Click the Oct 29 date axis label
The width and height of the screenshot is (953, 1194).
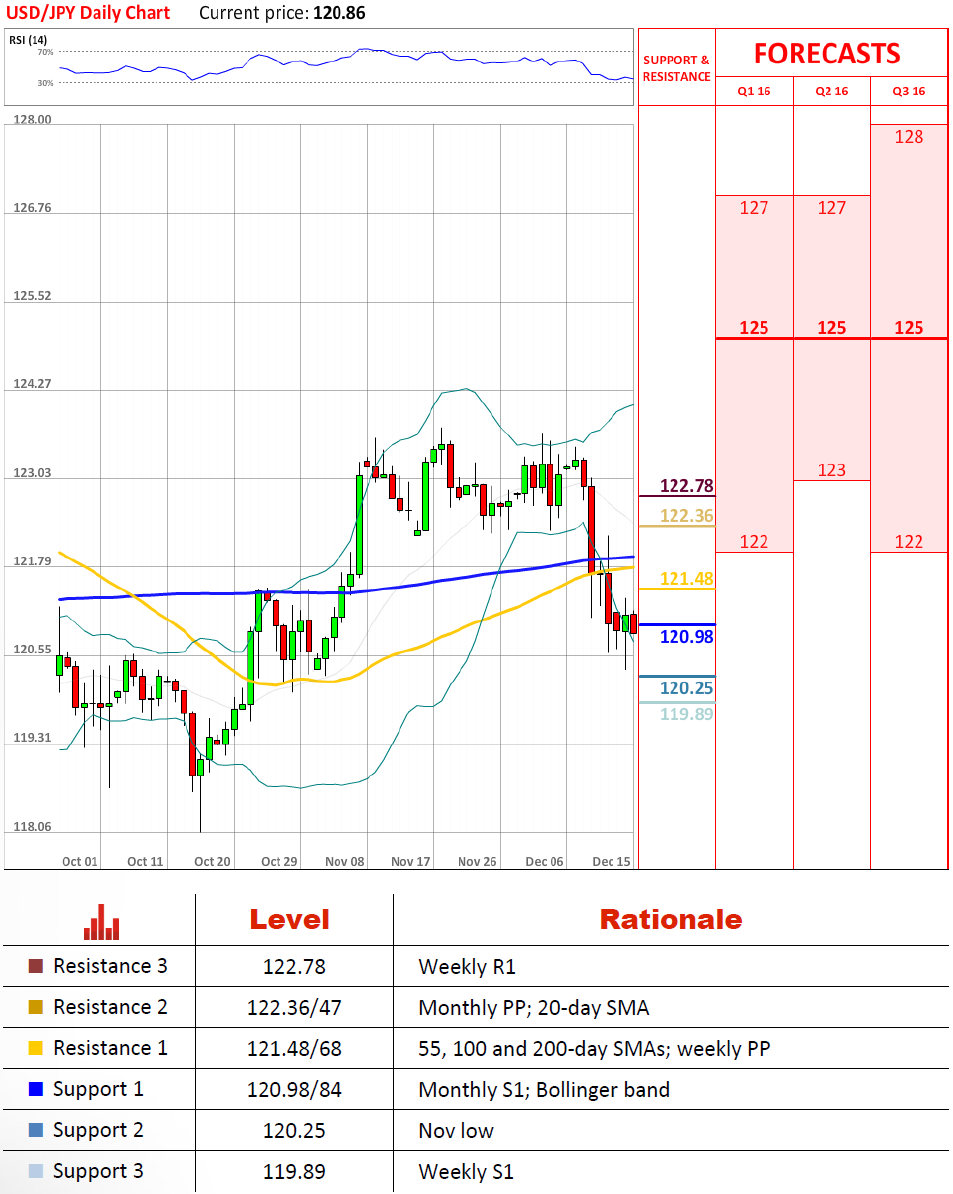tap(279, 861)
